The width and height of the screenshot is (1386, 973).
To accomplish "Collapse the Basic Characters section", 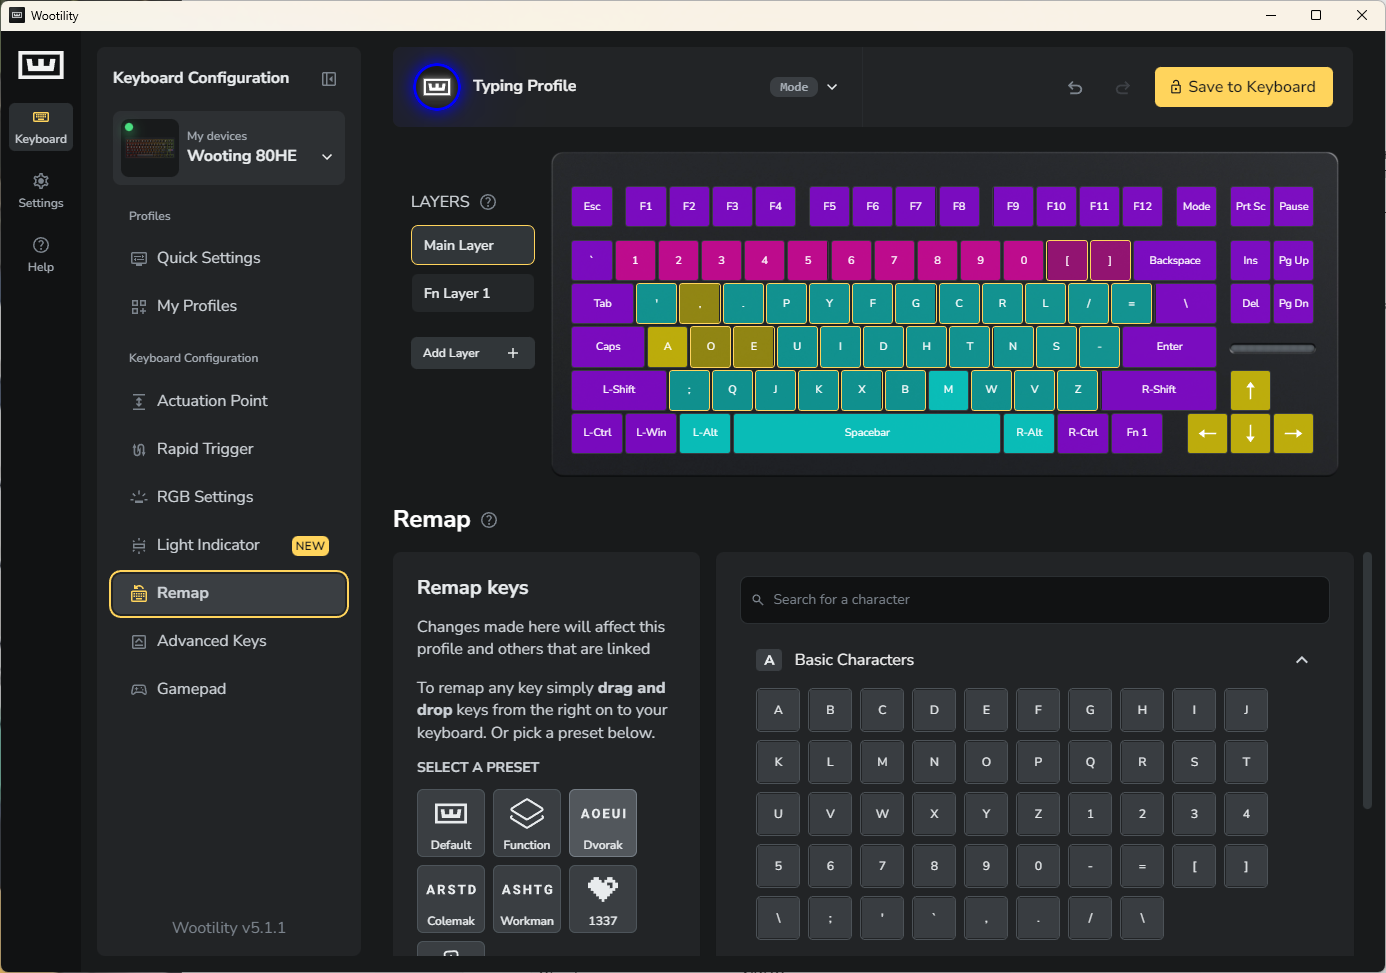I will coord(1302,660).
